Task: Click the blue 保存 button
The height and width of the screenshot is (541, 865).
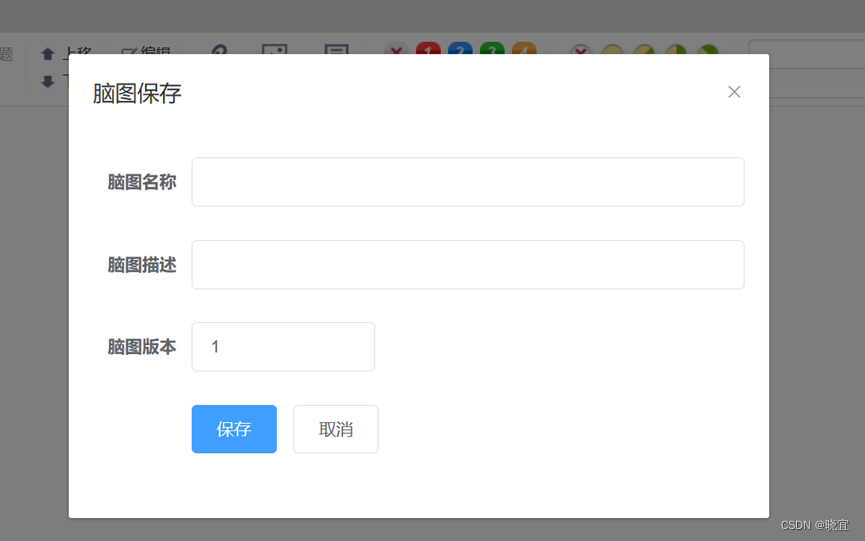Action: (x=234, y=429)
